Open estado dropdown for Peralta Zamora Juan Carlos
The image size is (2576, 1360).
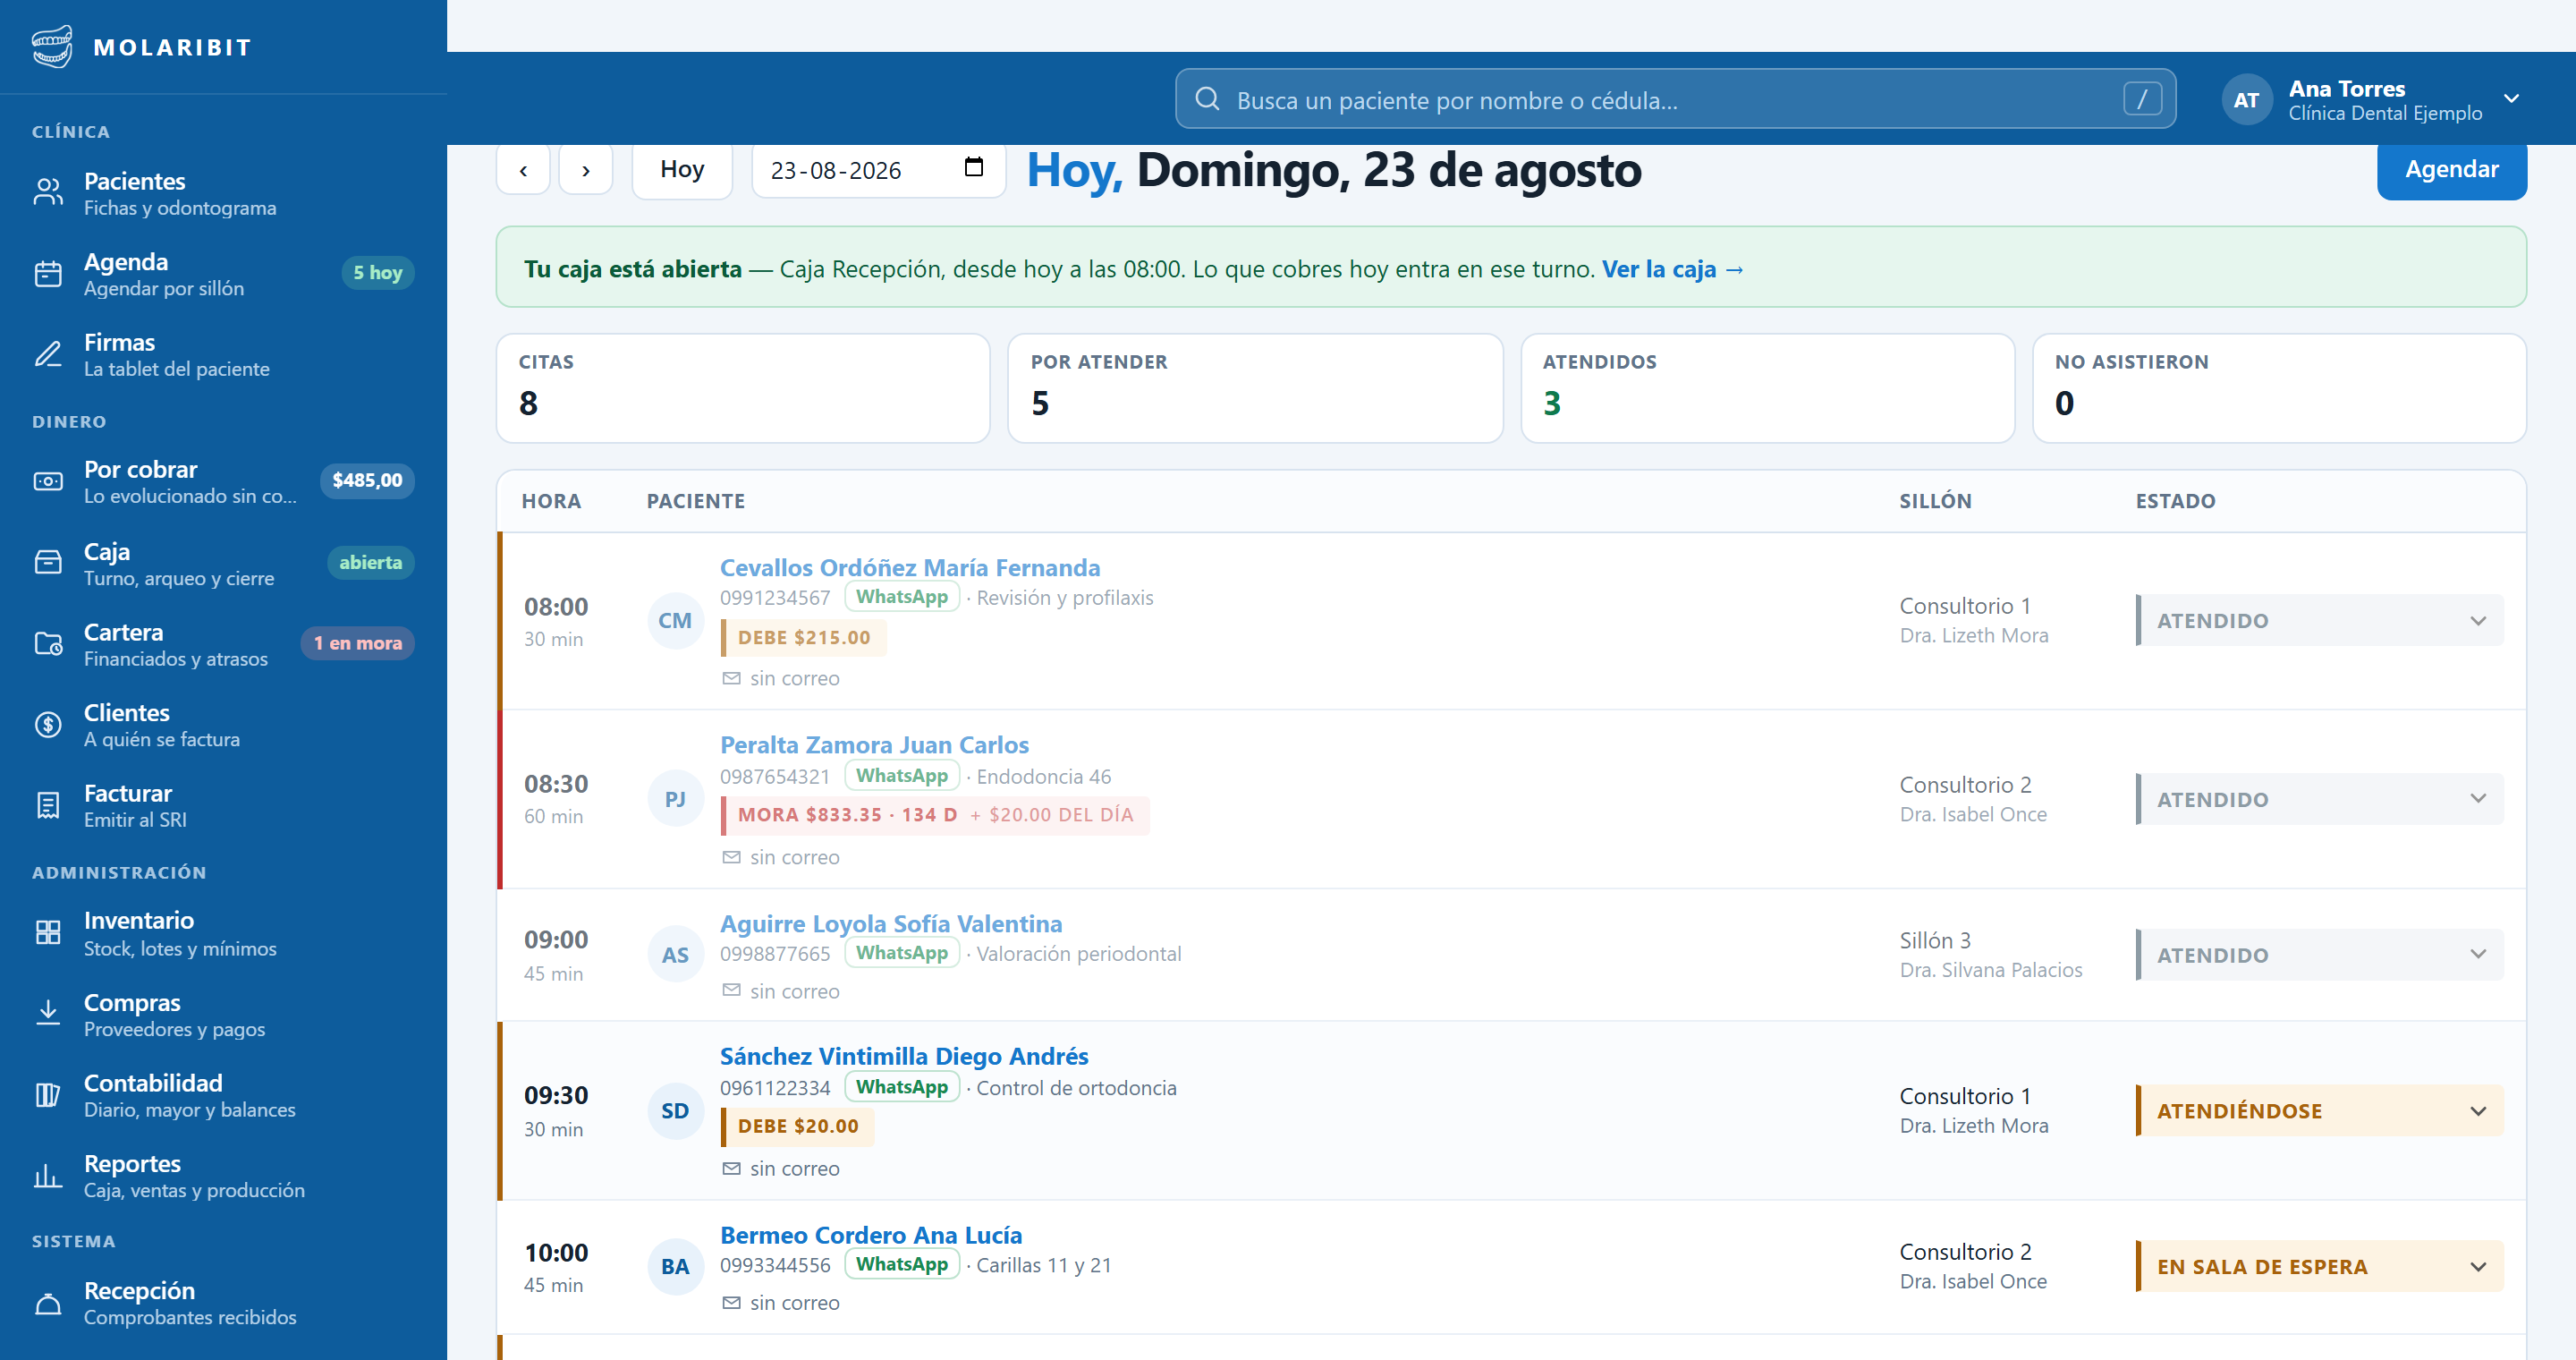[2319, 799]
